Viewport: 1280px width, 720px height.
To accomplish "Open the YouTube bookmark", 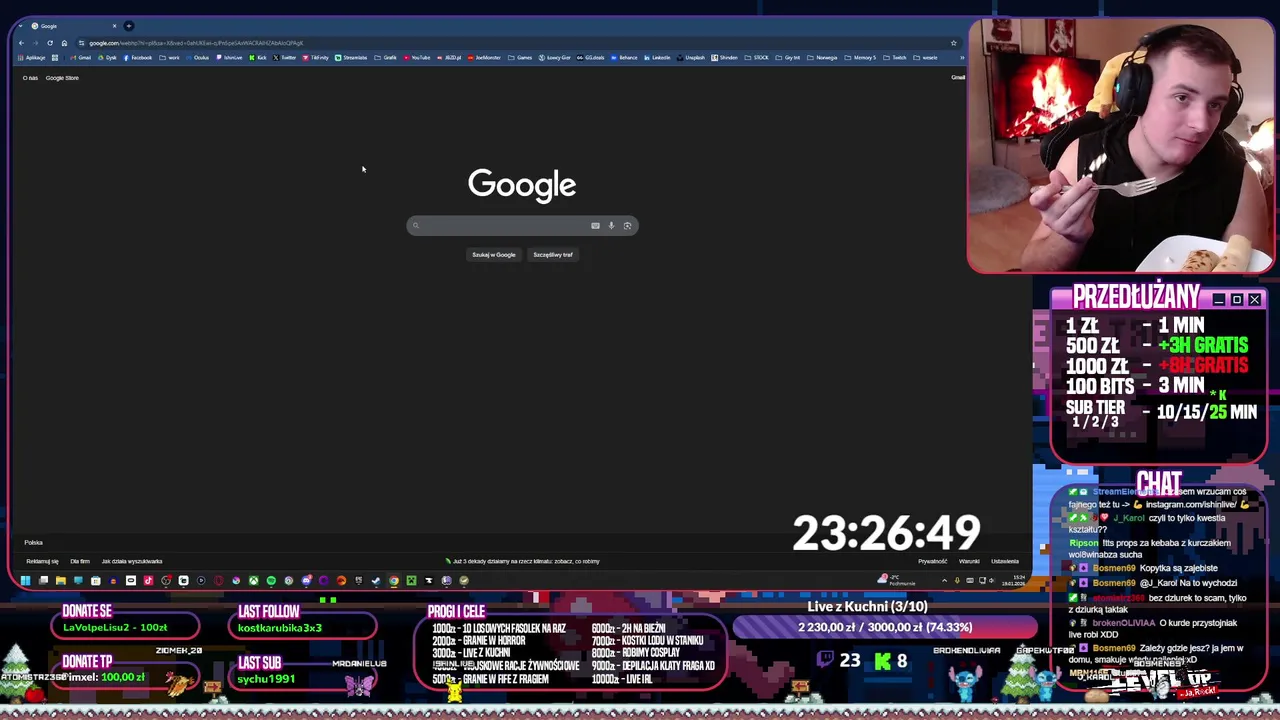I will click(417, 57).
